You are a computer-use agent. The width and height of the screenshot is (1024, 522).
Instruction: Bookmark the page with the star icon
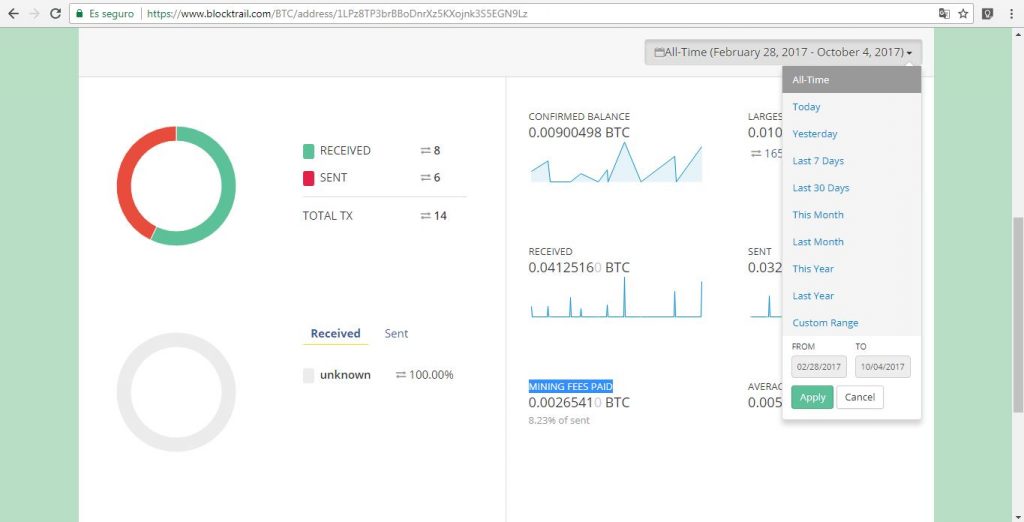tap(963, 14)
